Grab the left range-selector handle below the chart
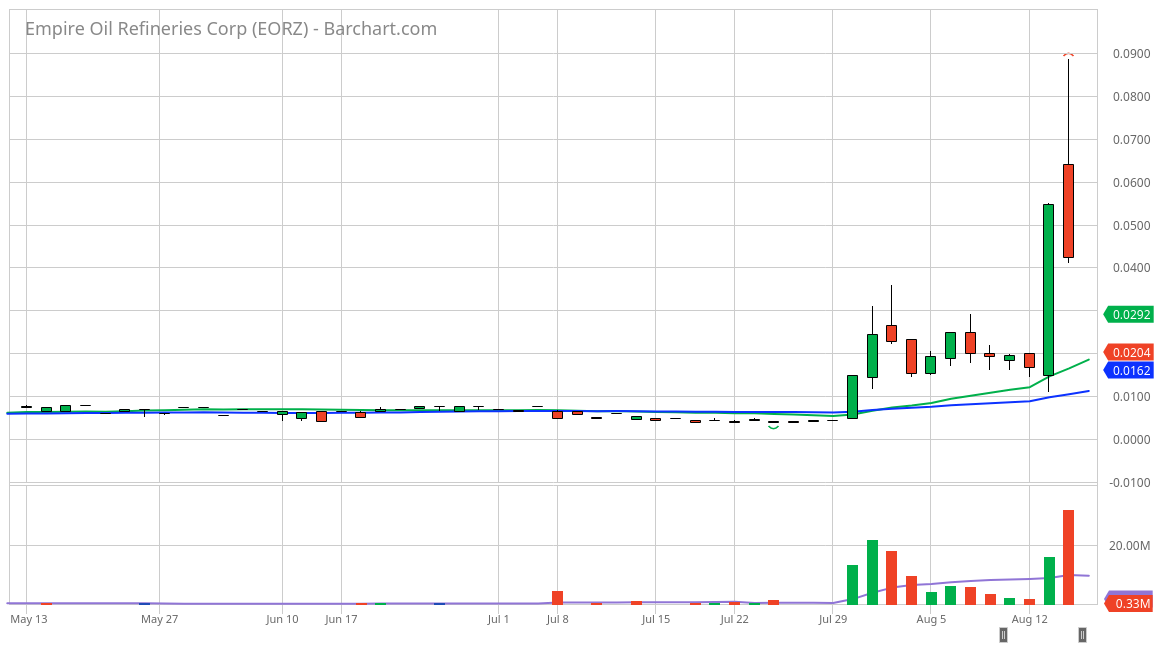The image size is (1156, 650). pyautogui.click(x=1003, y=635)
